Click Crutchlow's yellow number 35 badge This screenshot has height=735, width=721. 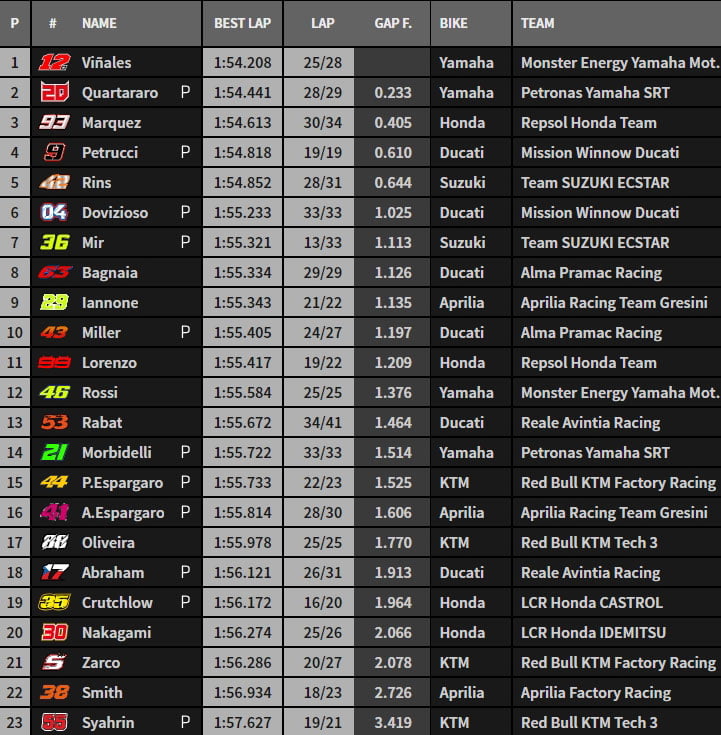54,602
